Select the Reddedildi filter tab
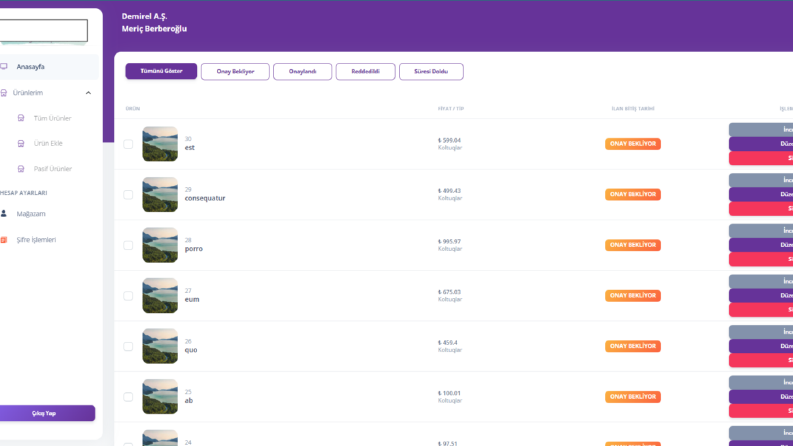The width and height of the screenshot is (793, 446). [x=365, y=71]
